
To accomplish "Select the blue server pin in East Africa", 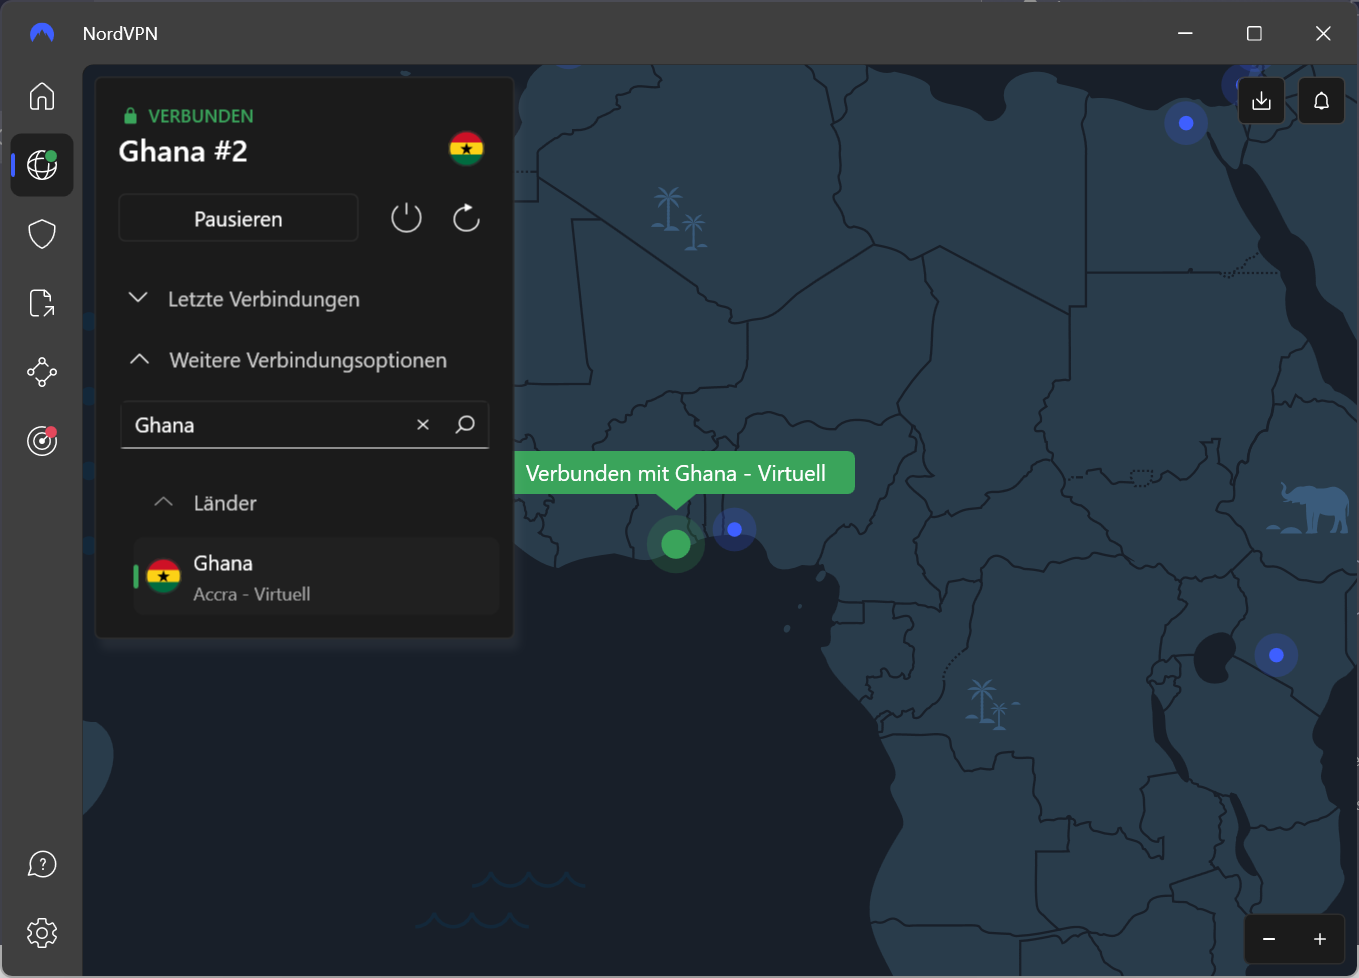I will [1276, 655].
